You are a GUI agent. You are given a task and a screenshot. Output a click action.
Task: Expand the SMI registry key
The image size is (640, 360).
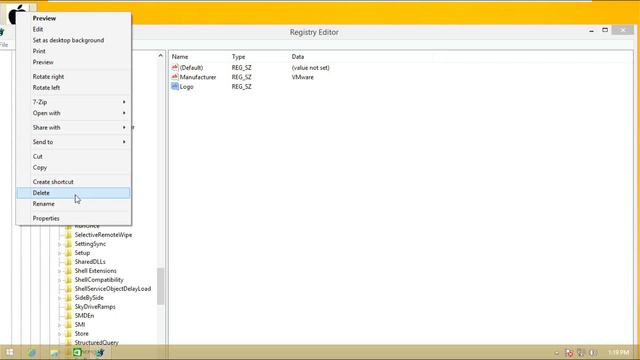60,325
